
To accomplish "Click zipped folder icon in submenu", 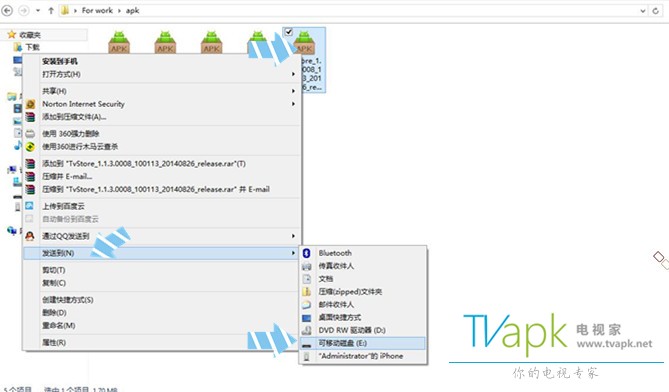I will 306,292.
